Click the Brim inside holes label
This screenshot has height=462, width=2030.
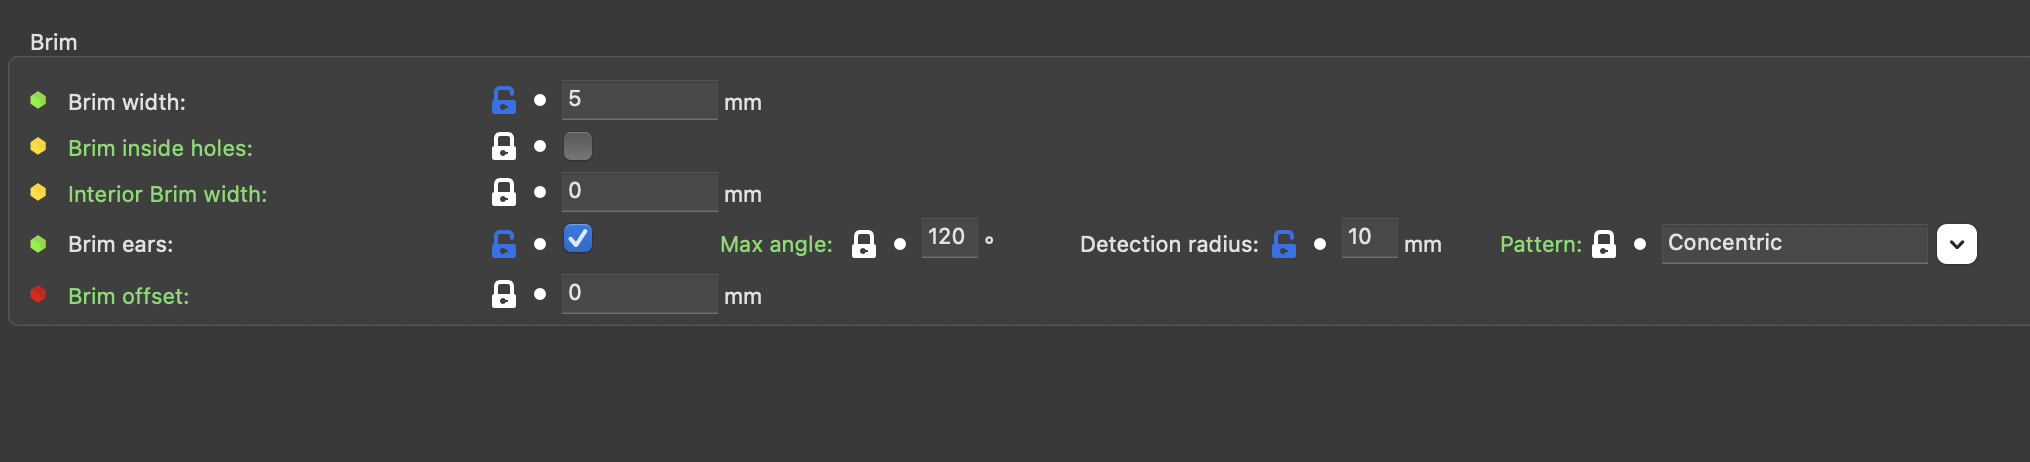160,148
